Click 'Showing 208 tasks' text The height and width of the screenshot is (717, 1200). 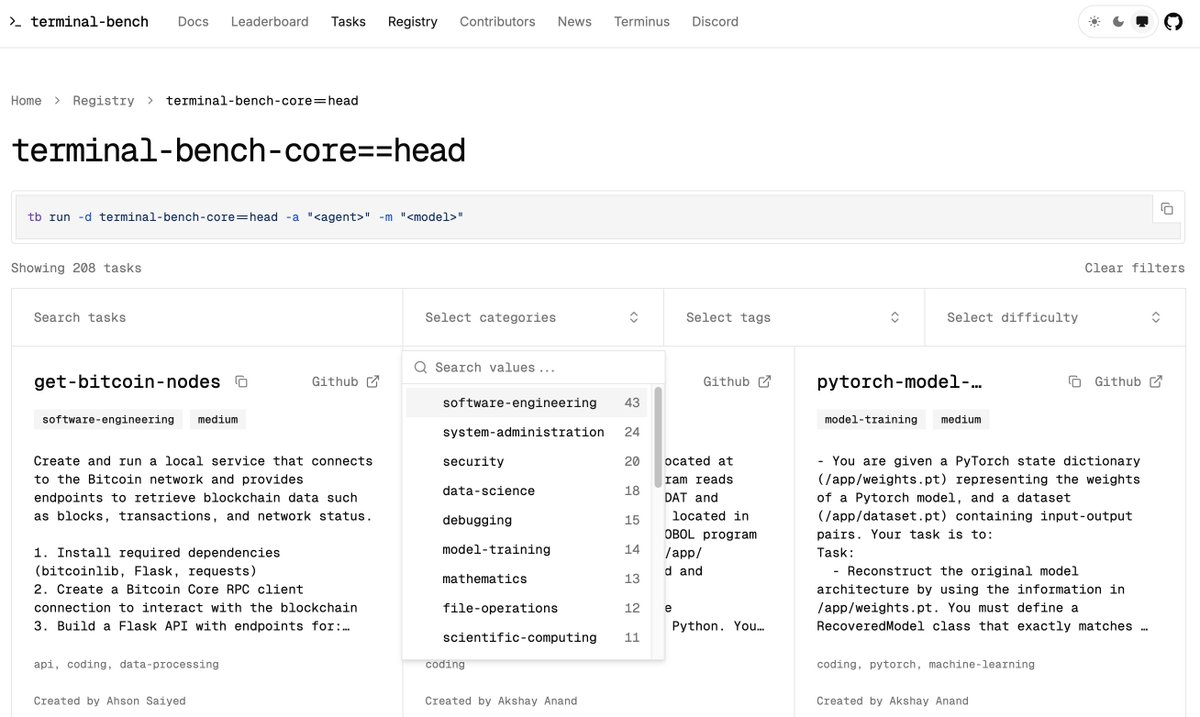tap(76, 268)
